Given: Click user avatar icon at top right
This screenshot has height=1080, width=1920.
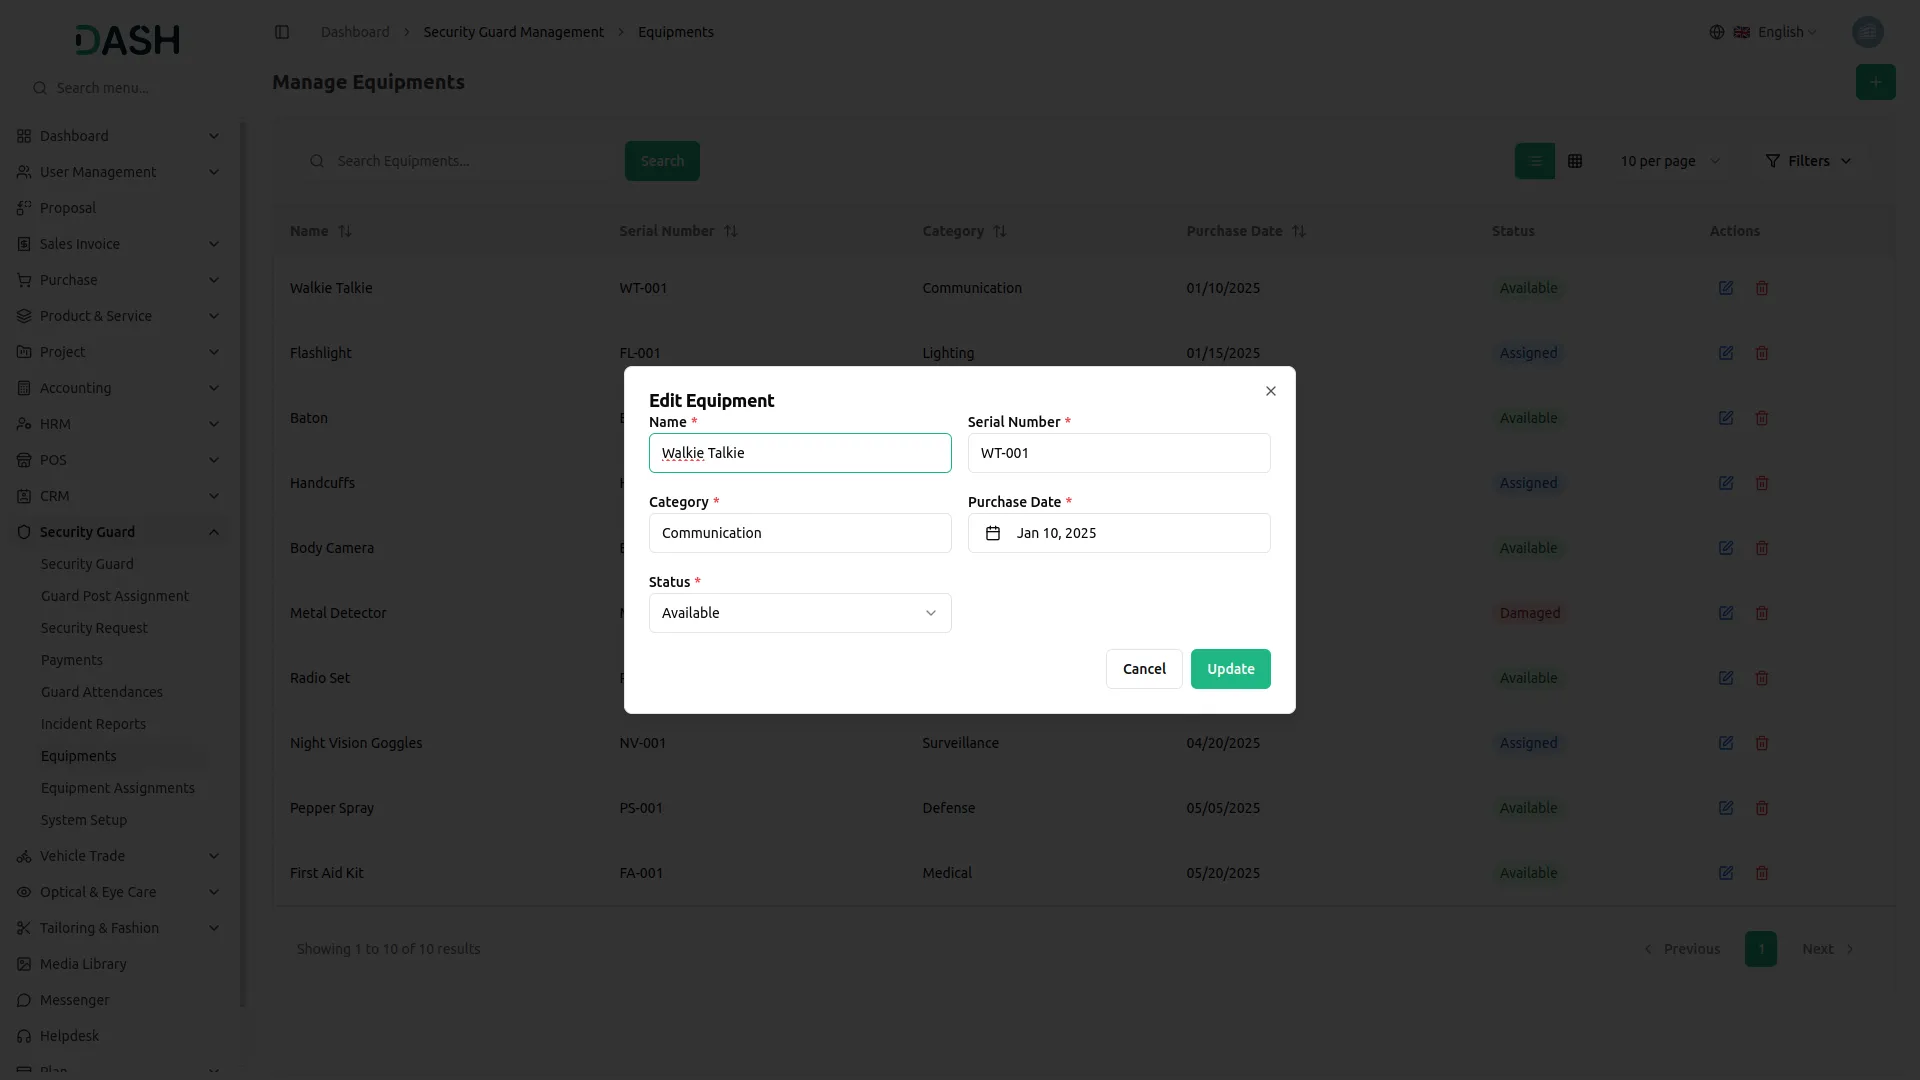Looking at the screenshot, I should pos(1867,32).
